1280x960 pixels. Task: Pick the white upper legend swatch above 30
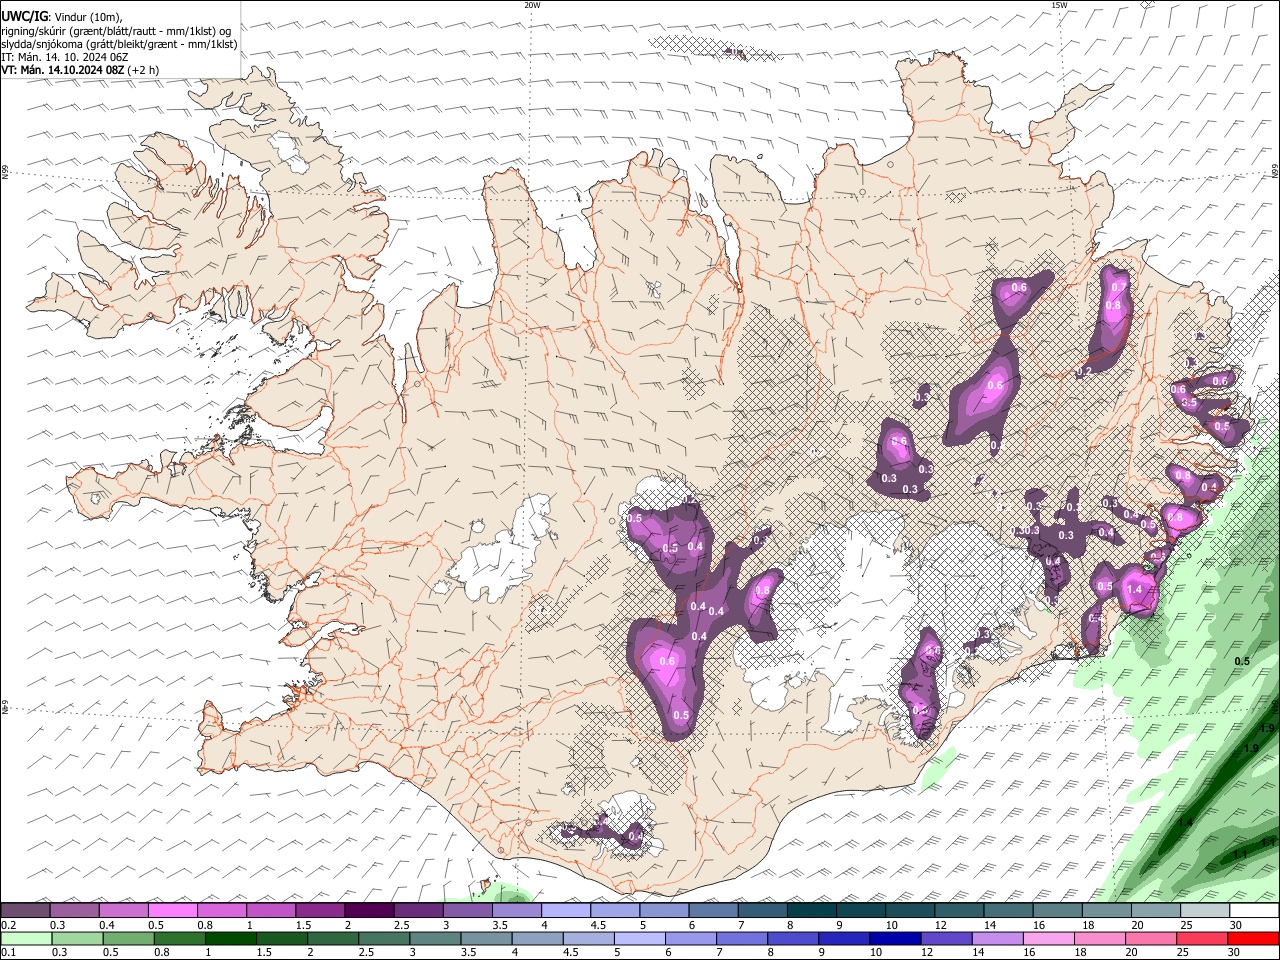click(1253, 911)
